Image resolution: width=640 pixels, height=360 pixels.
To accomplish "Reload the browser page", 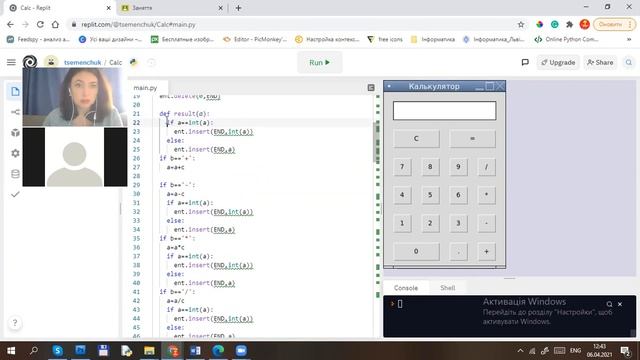I will pos(40,24).
